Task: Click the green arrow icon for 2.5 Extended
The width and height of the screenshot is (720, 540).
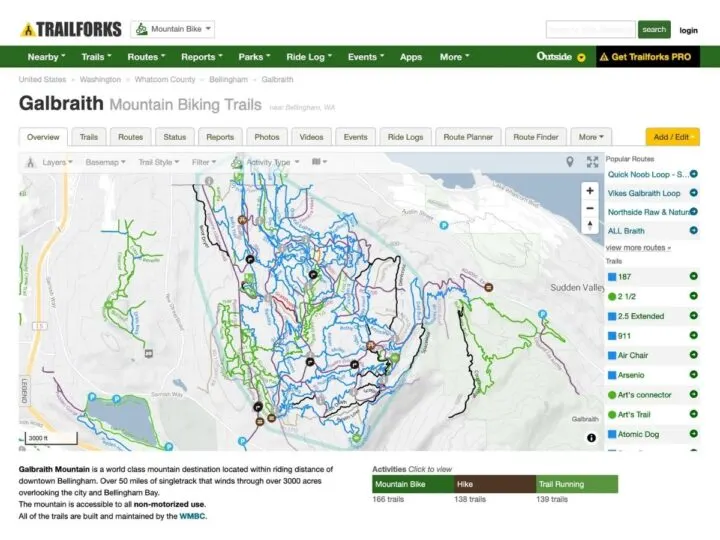Action: 694,315
